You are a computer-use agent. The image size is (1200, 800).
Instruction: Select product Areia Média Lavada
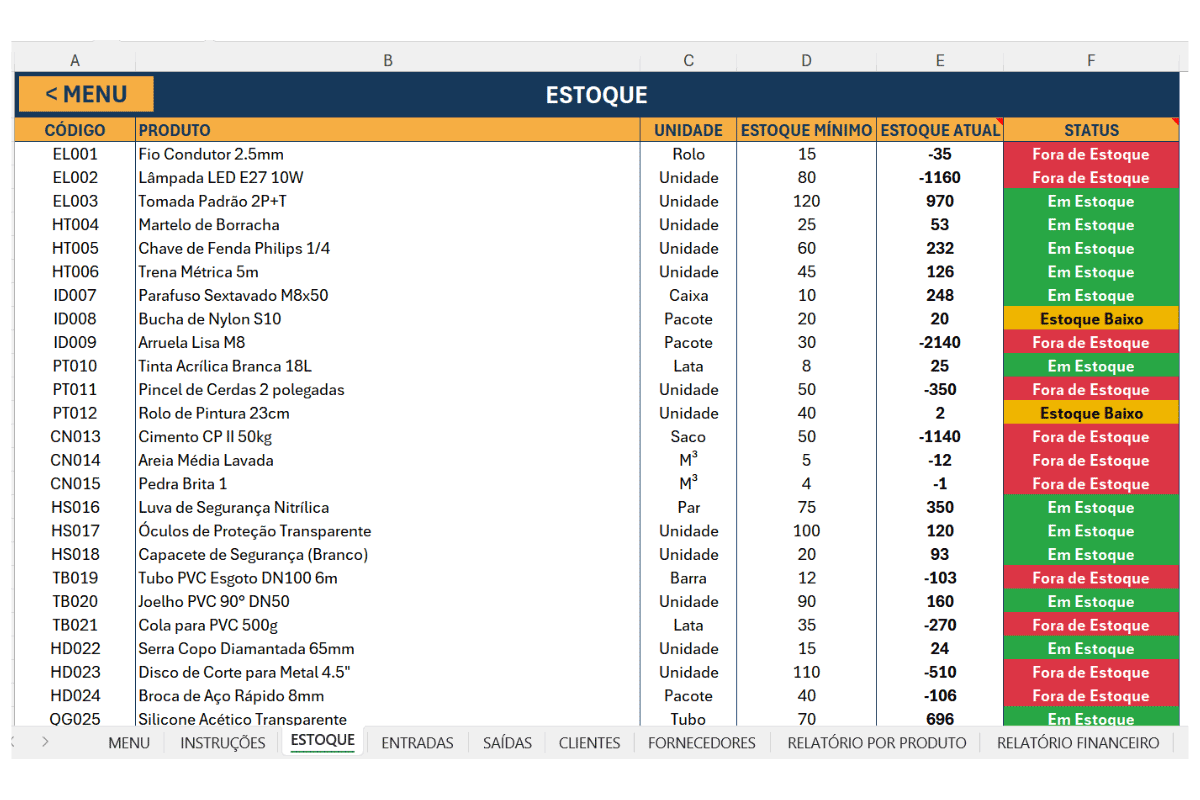206,460
